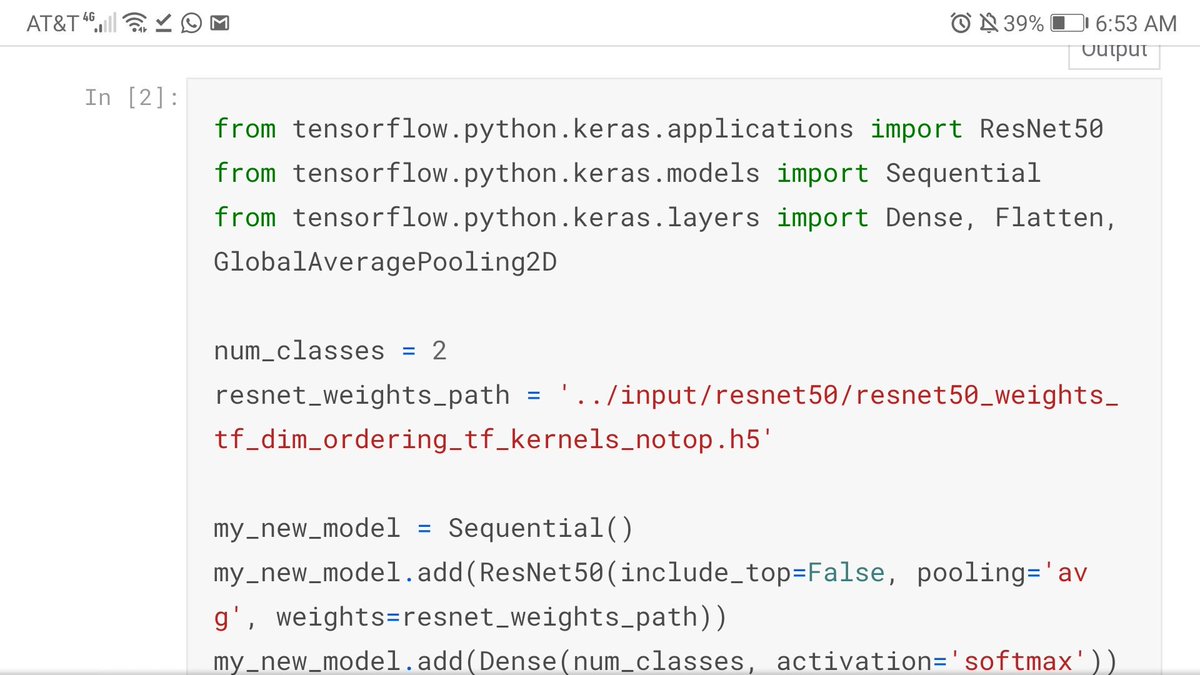Image resolution: width=1200 pixels, height=675 pixels.
Task: Click the GlobalAveragePooling2D text
Action: click(385, 262)
